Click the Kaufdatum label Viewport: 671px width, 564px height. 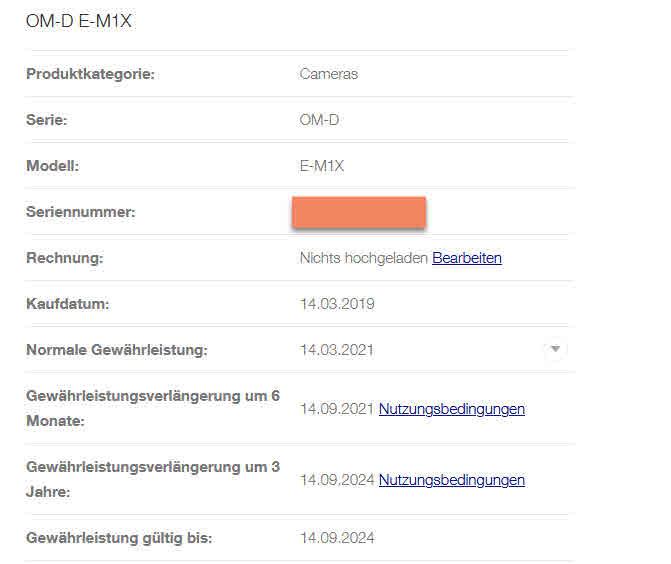tap(68, 304)
